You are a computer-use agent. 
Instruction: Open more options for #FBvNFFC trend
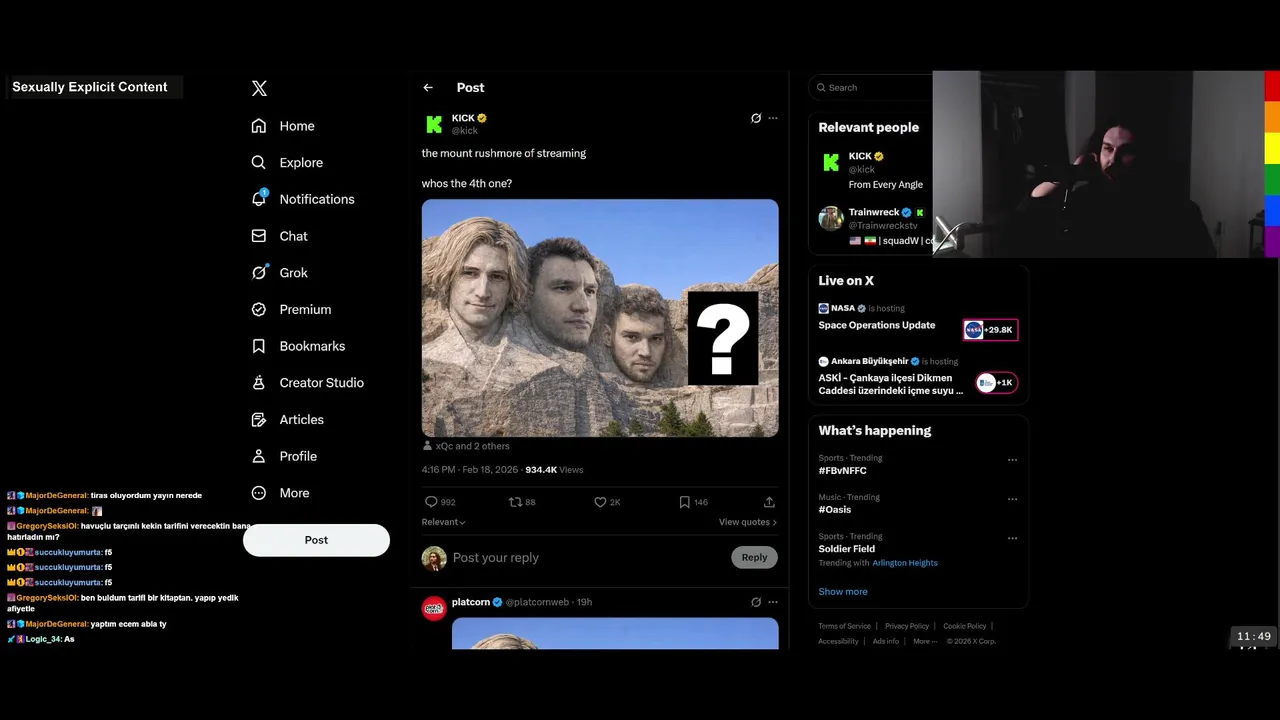pyautogui.click(x=1012, y=460)
